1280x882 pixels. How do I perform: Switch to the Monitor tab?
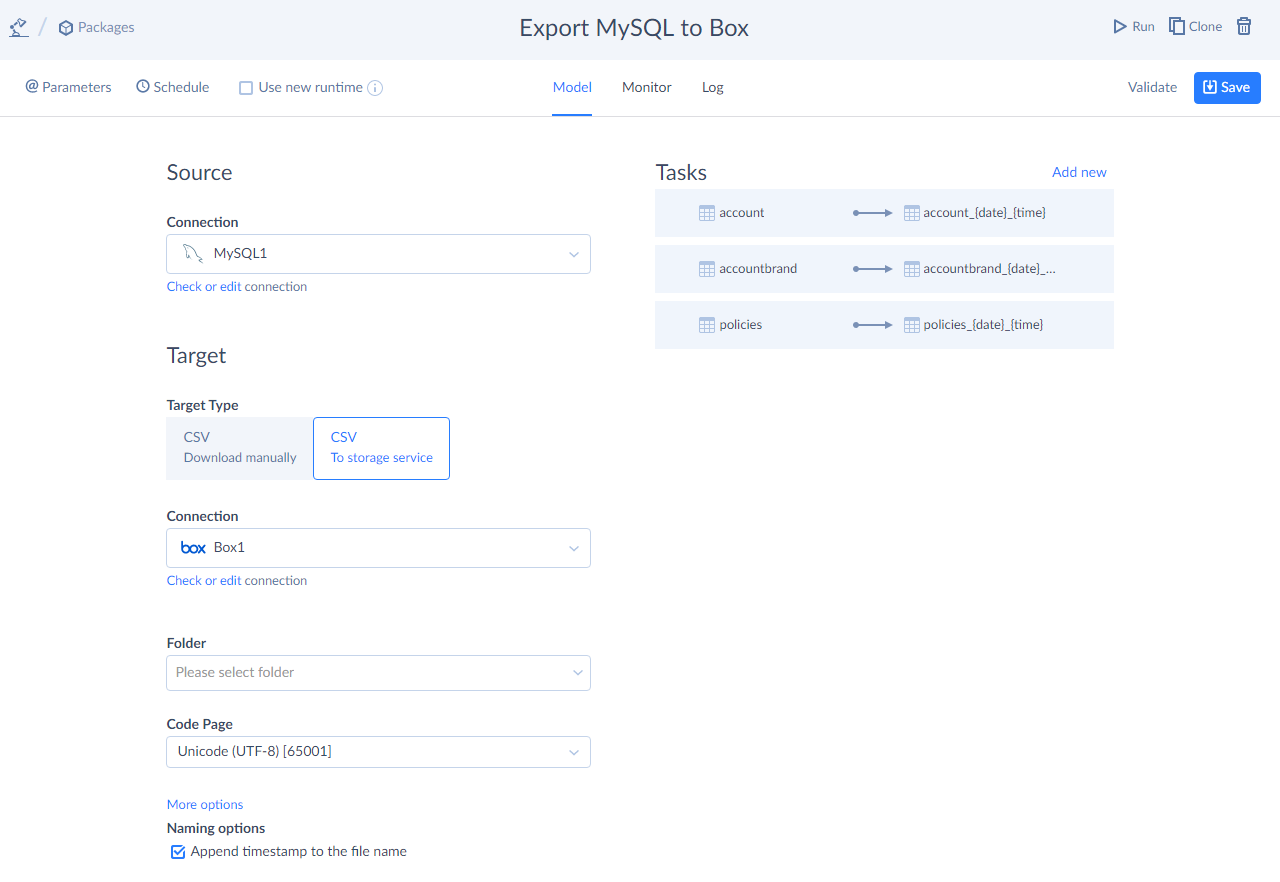[646, 88]
